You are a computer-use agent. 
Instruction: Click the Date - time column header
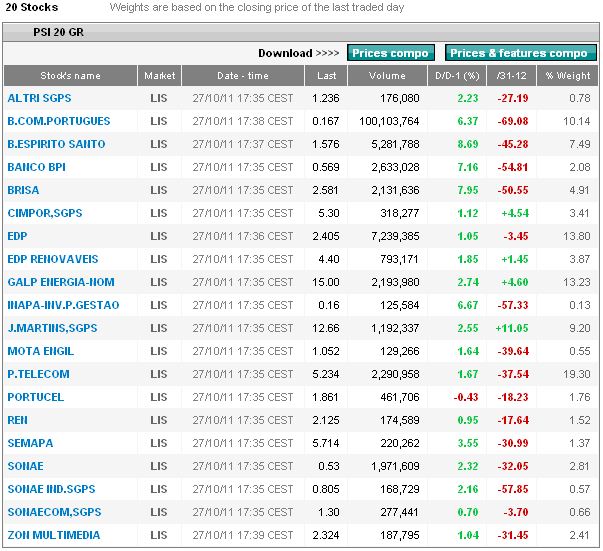pyautogui.click(x=243, y=76)
